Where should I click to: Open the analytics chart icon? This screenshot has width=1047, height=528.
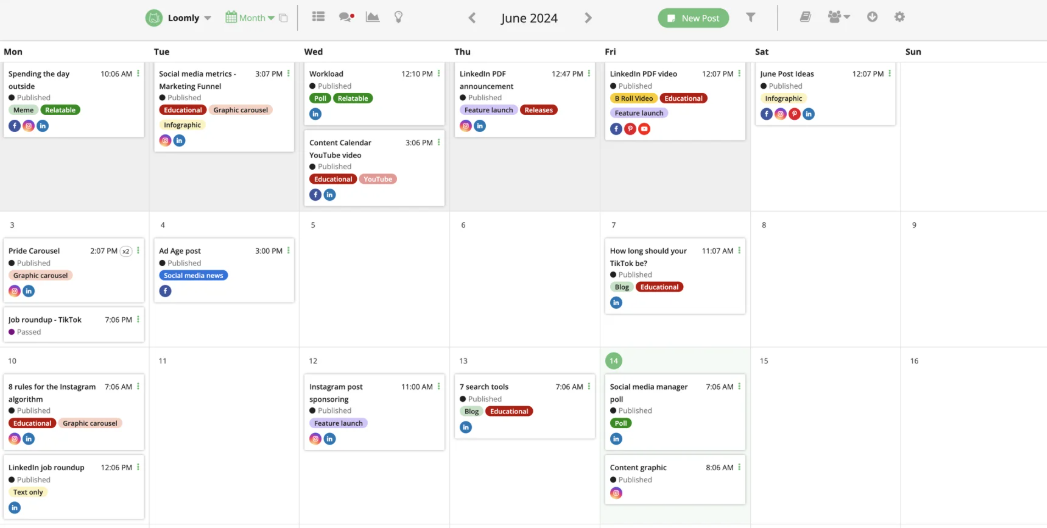coord(373,17)
